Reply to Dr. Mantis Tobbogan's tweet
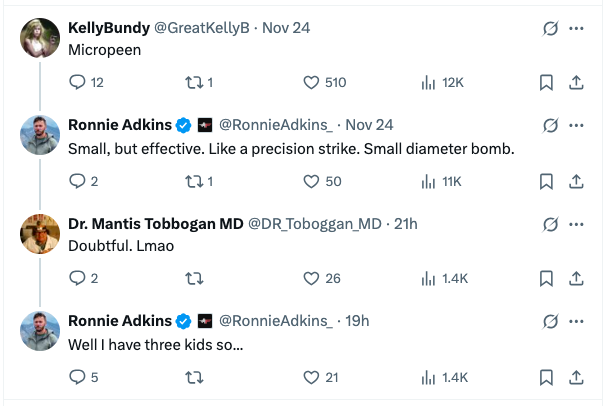608x406 pixels. (78, 279)
